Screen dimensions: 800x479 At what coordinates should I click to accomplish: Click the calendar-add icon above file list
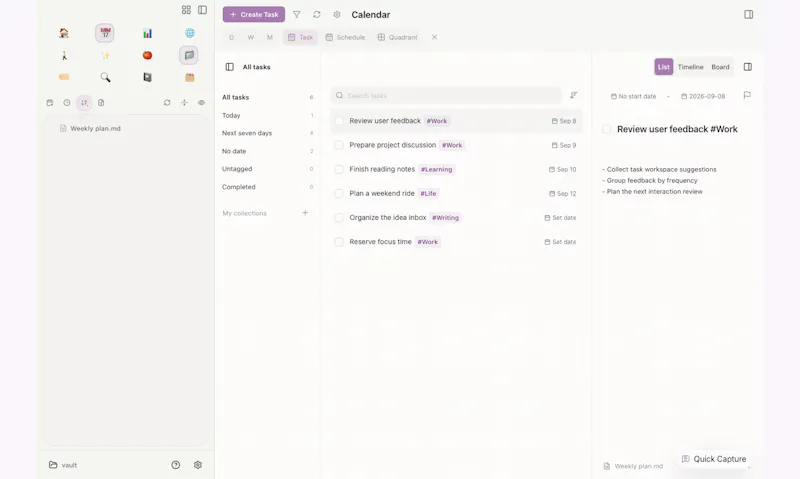tap(49, 103)
